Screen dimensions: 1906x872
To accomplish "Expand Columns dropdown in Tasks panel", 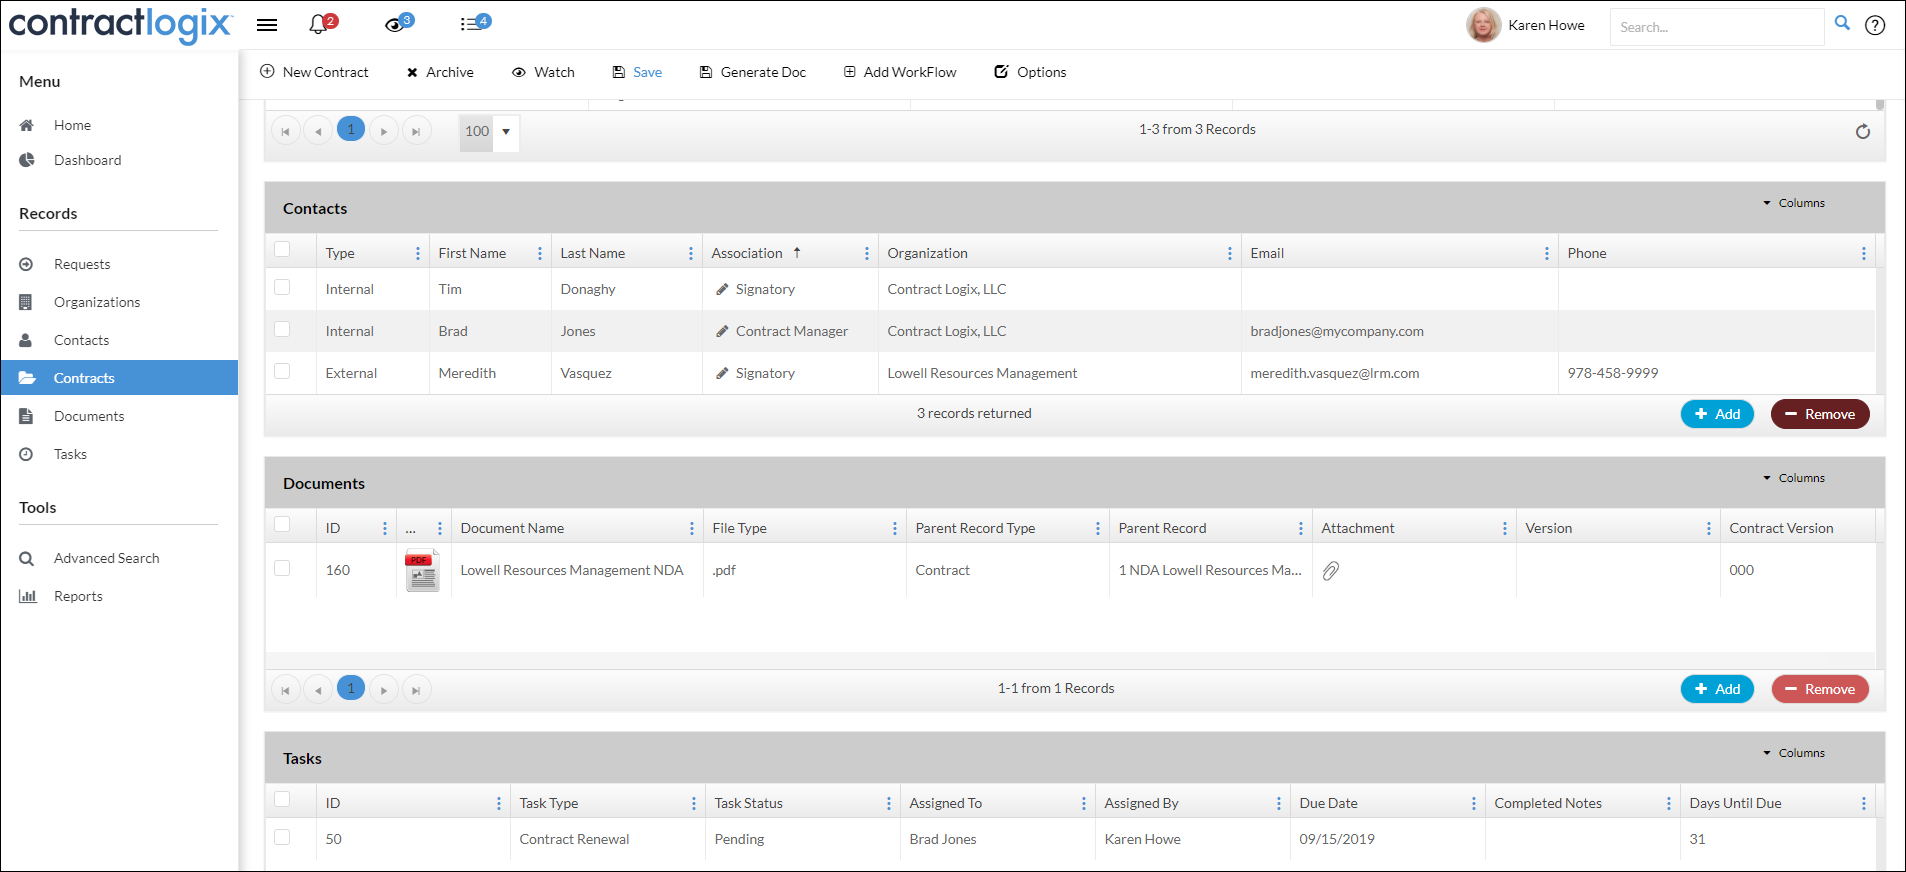I will tap(1794, 753).
